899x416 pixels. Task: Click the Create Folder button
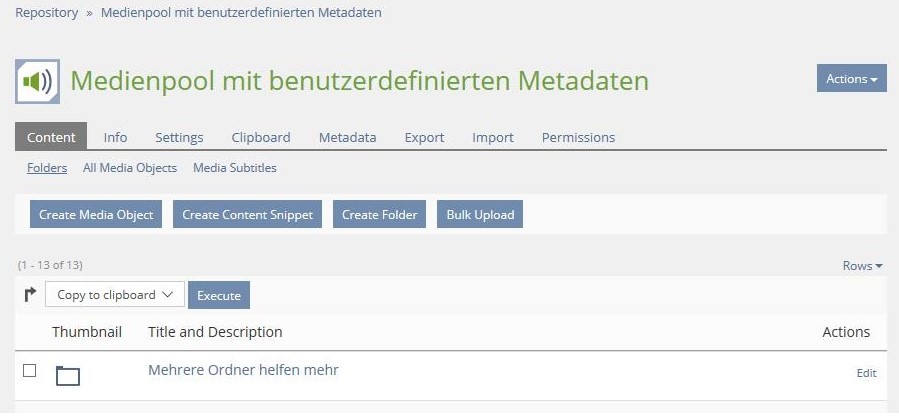pyautogui.click(x=380, y=214)
